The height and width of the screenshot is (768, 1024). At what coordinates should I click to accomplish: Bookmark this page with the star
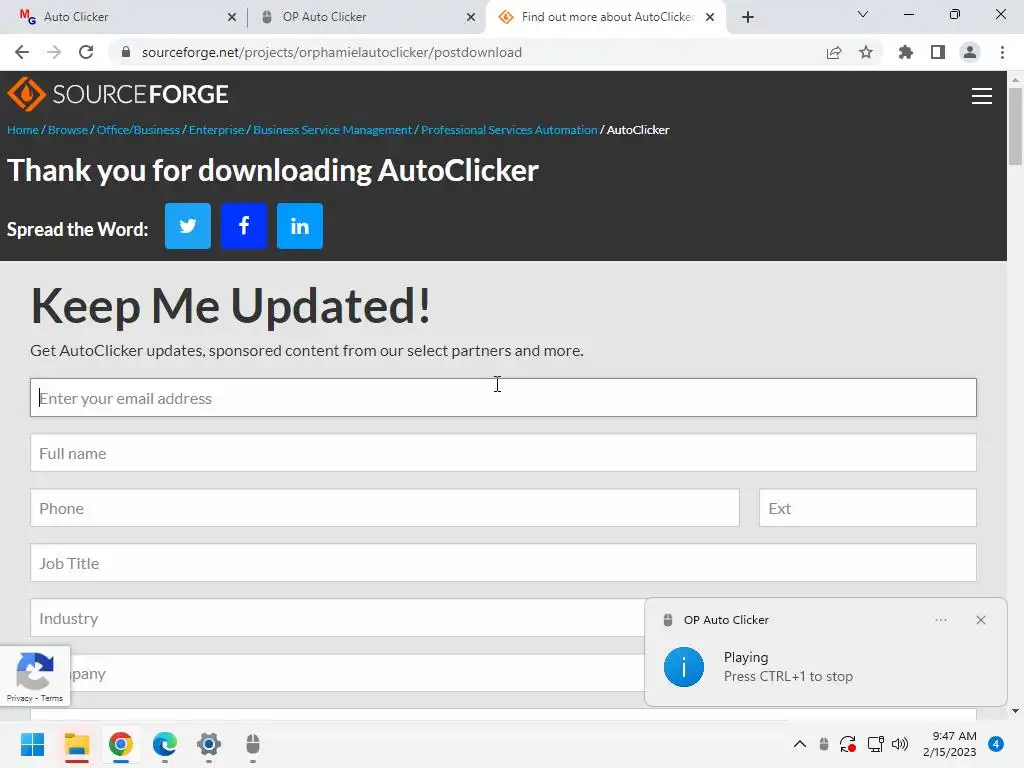point(866,52)
